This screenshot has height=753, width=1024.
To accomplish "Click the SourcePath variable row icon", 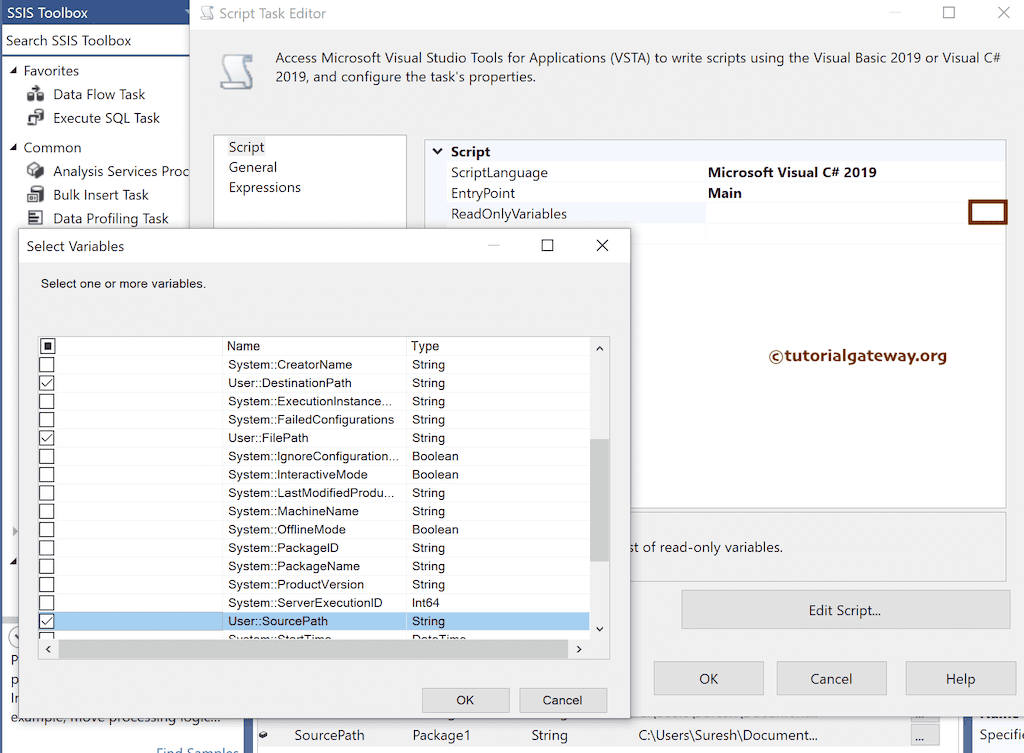I will click(263, 735).
